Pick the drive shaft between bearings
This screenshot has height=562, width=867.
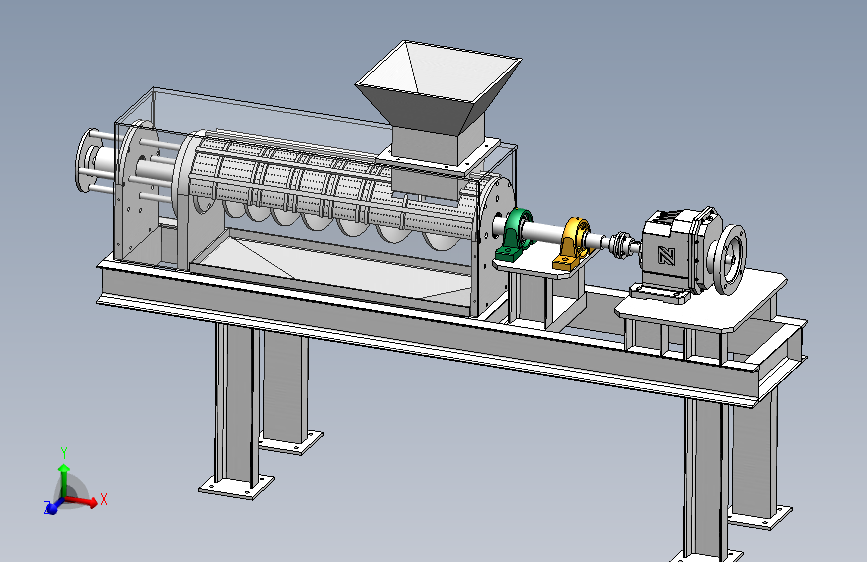(547, 232)
